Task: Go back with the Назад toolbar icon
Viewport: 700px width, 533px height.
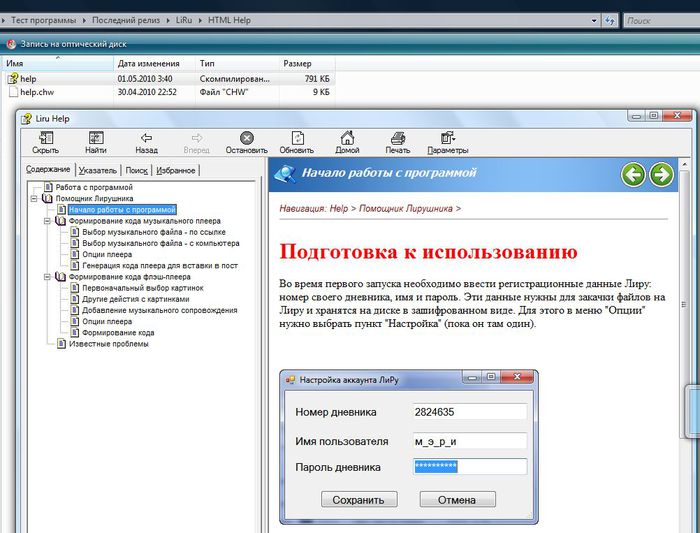Action: [x=146, y=138]
